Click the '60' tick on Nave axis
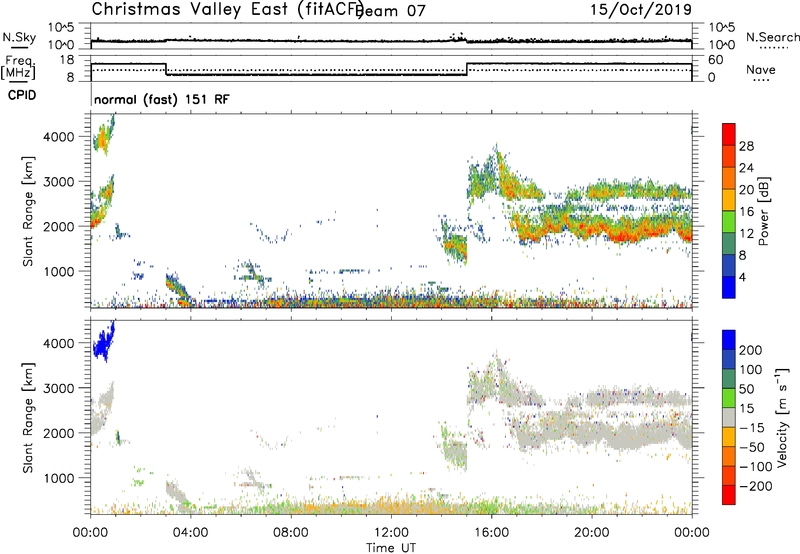The width and height of the screenshot is (800, 554). click(x=716, y=60)
